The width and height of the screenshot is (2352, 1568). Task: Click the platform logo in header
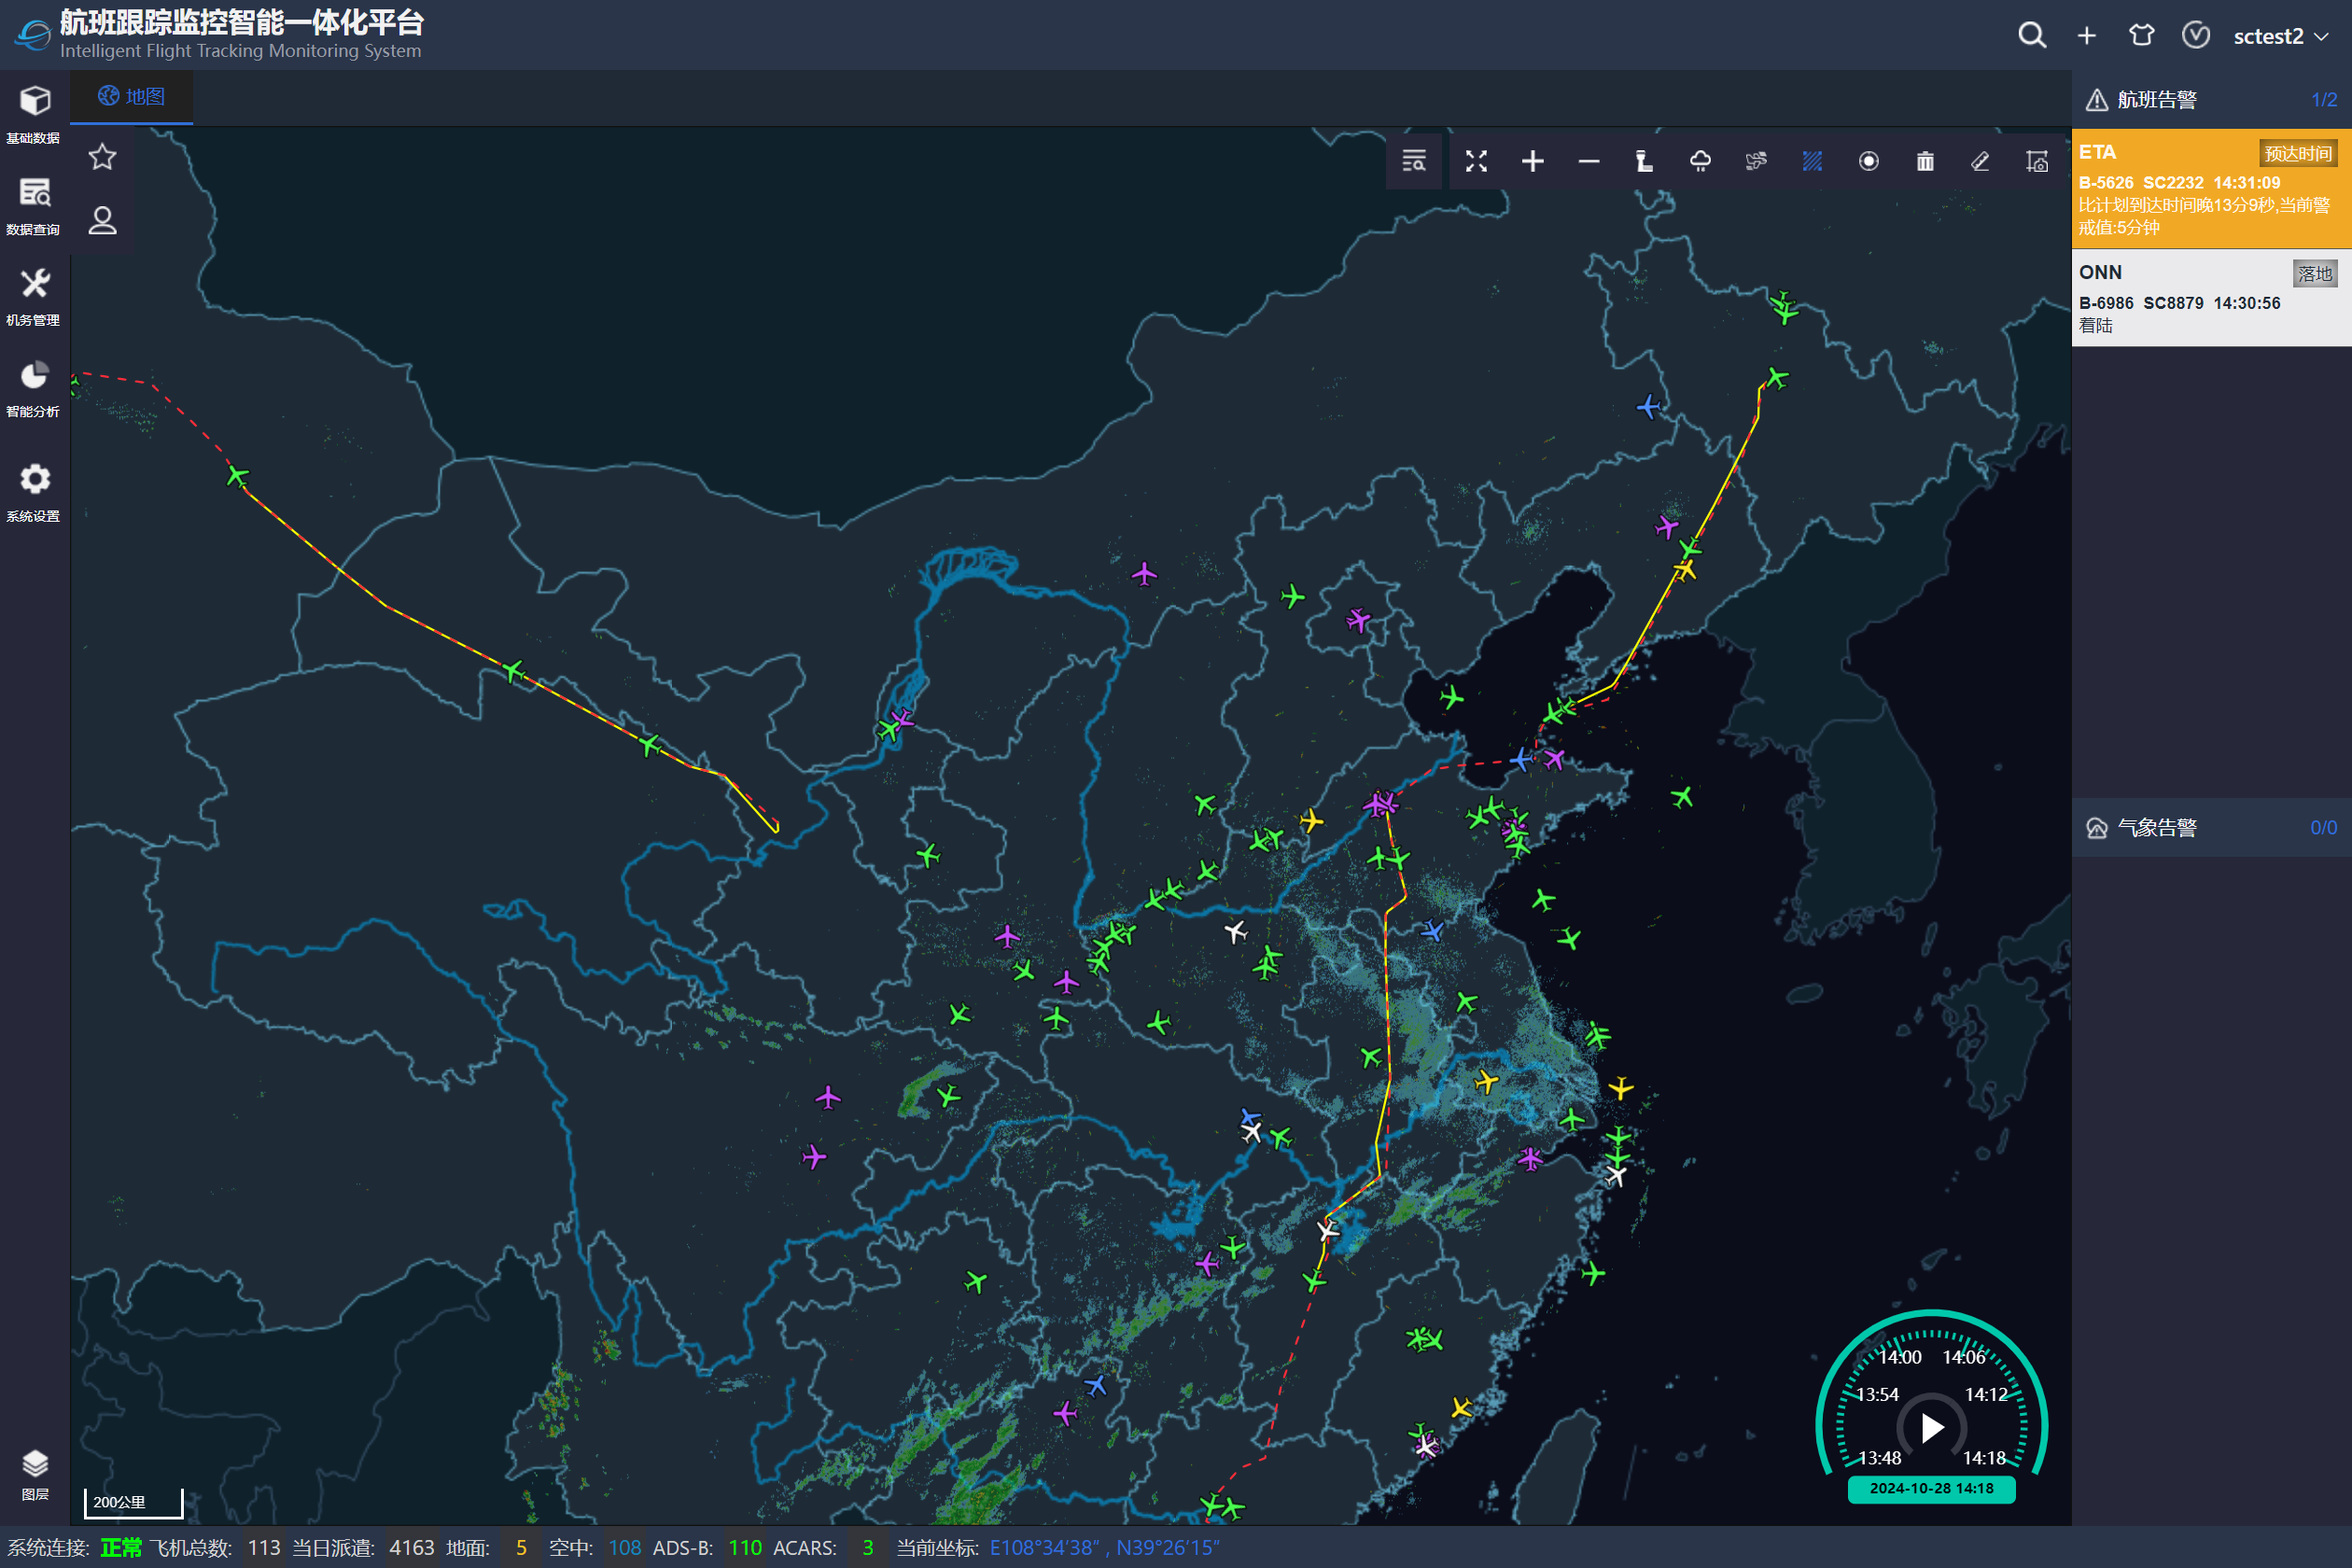point(33,35)
